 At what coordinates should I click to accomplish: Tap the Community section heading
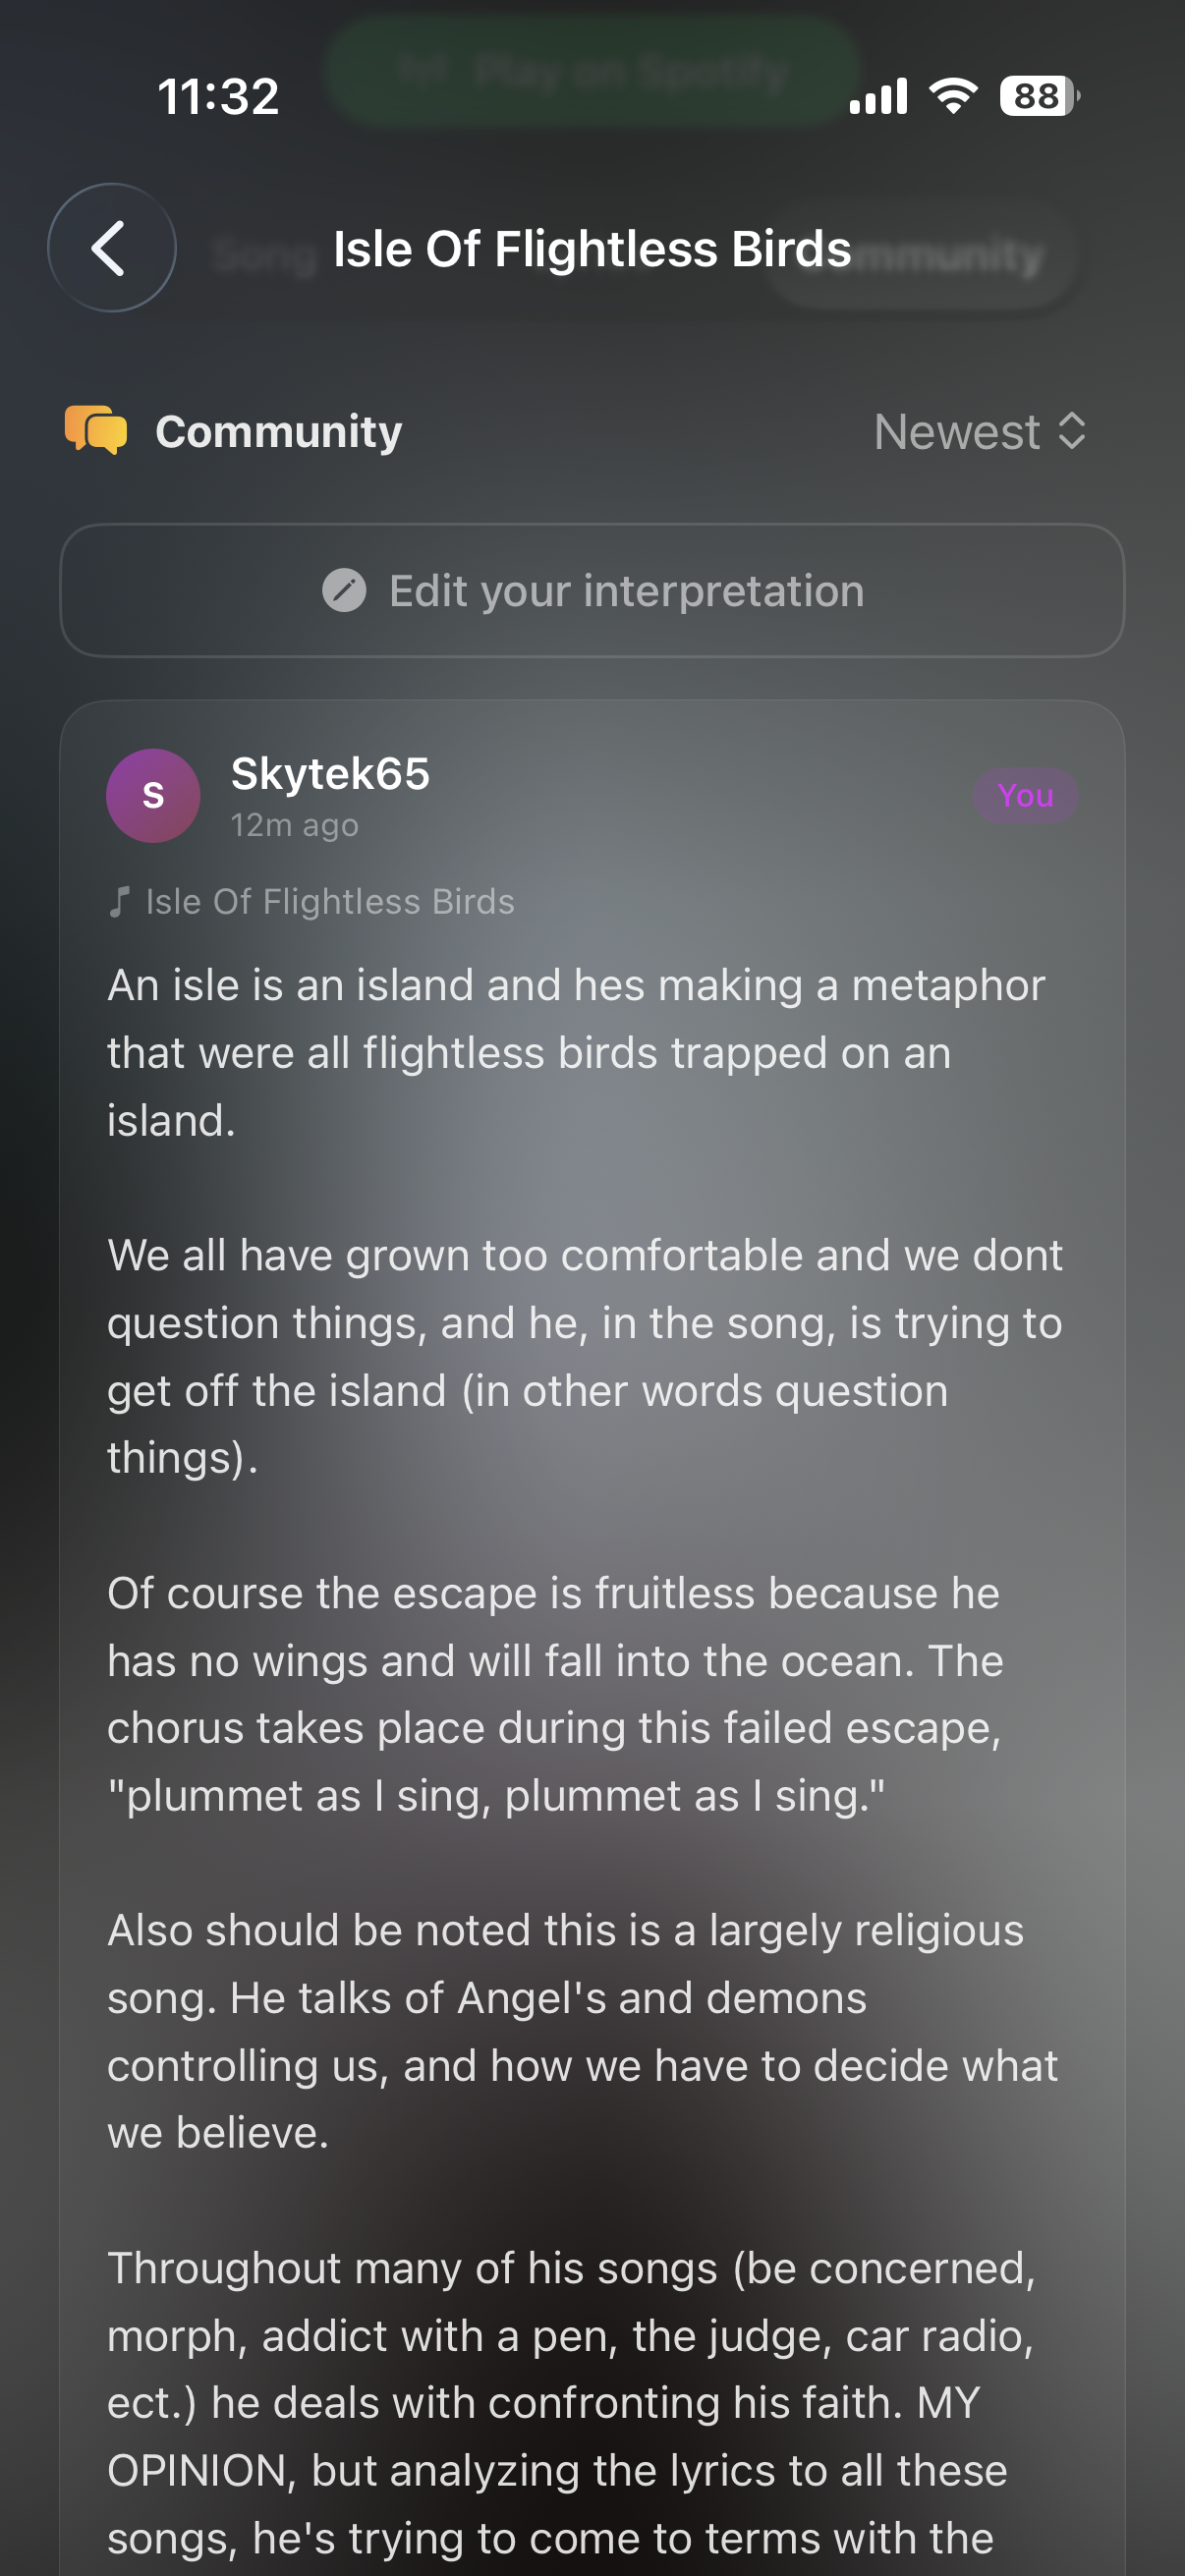tap(278, 432)
